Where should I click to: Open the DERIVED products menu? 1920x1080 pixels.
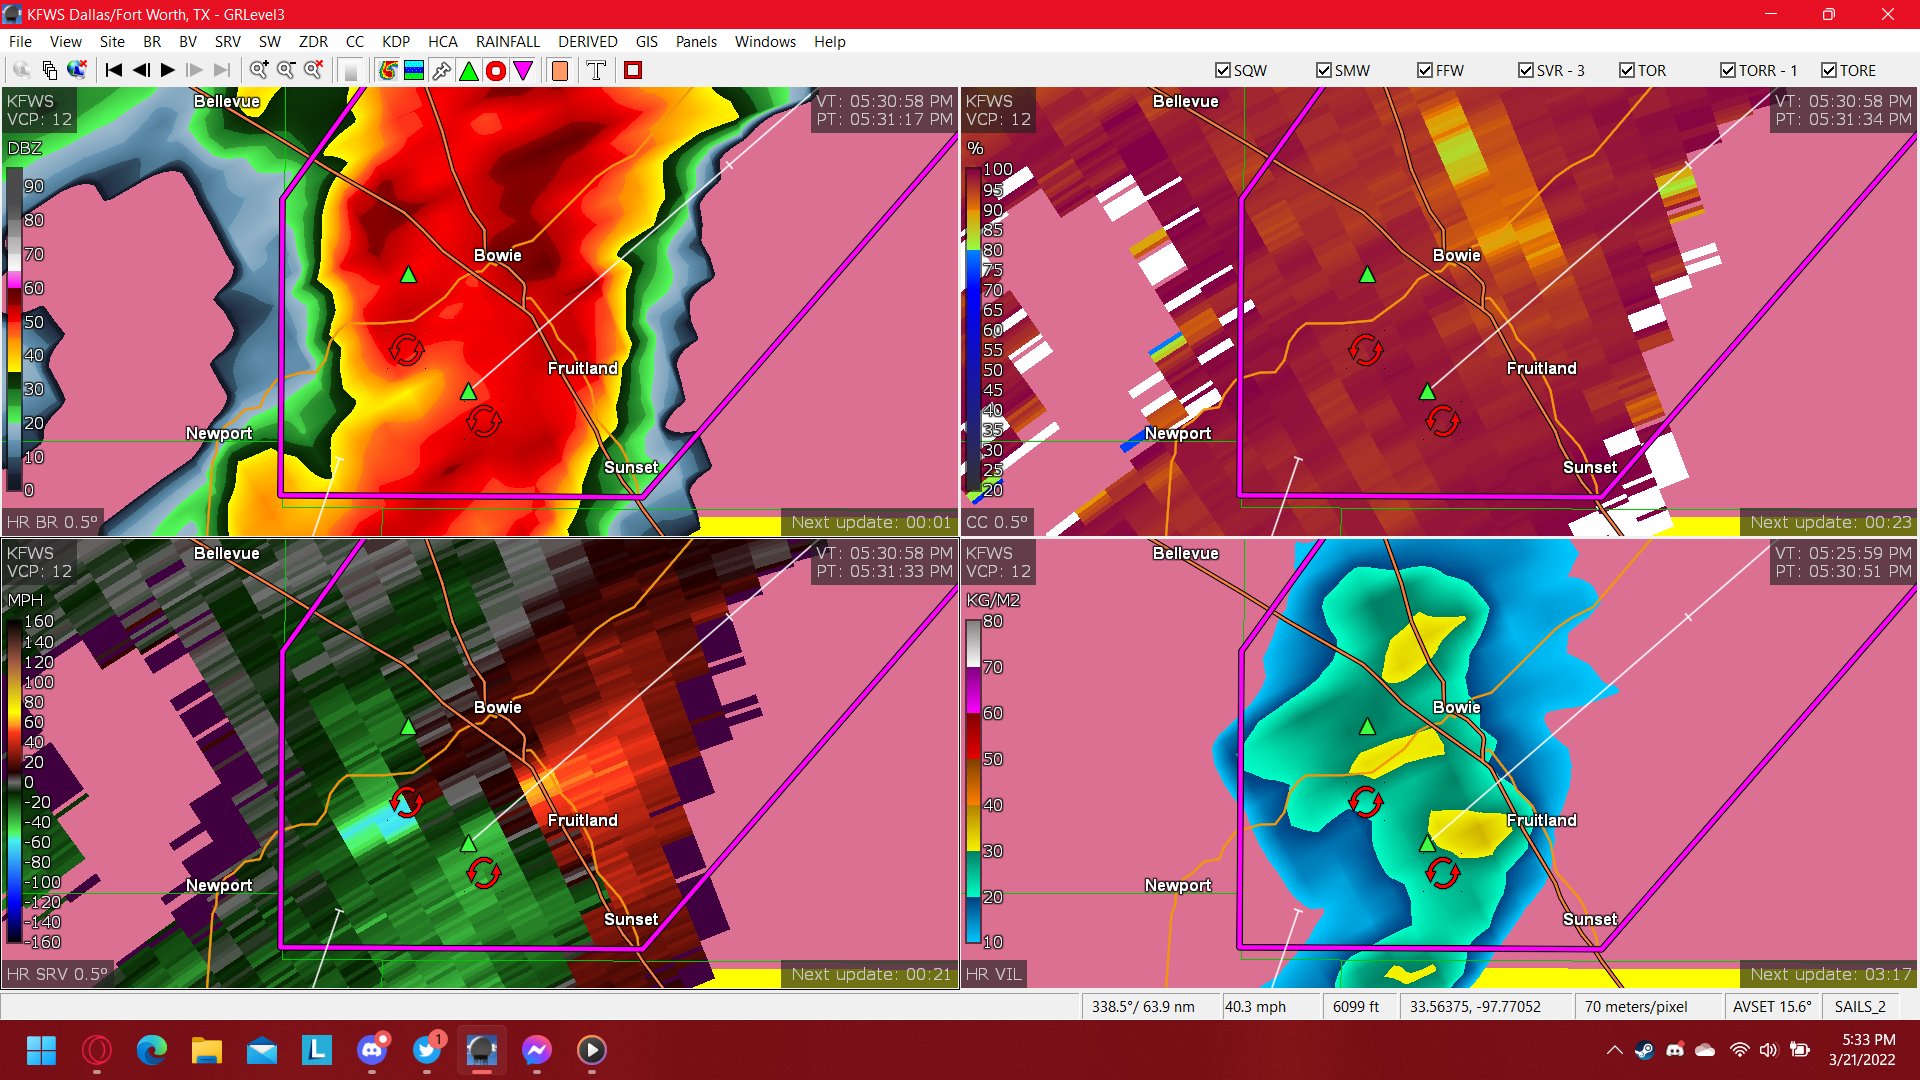point(587,42)
